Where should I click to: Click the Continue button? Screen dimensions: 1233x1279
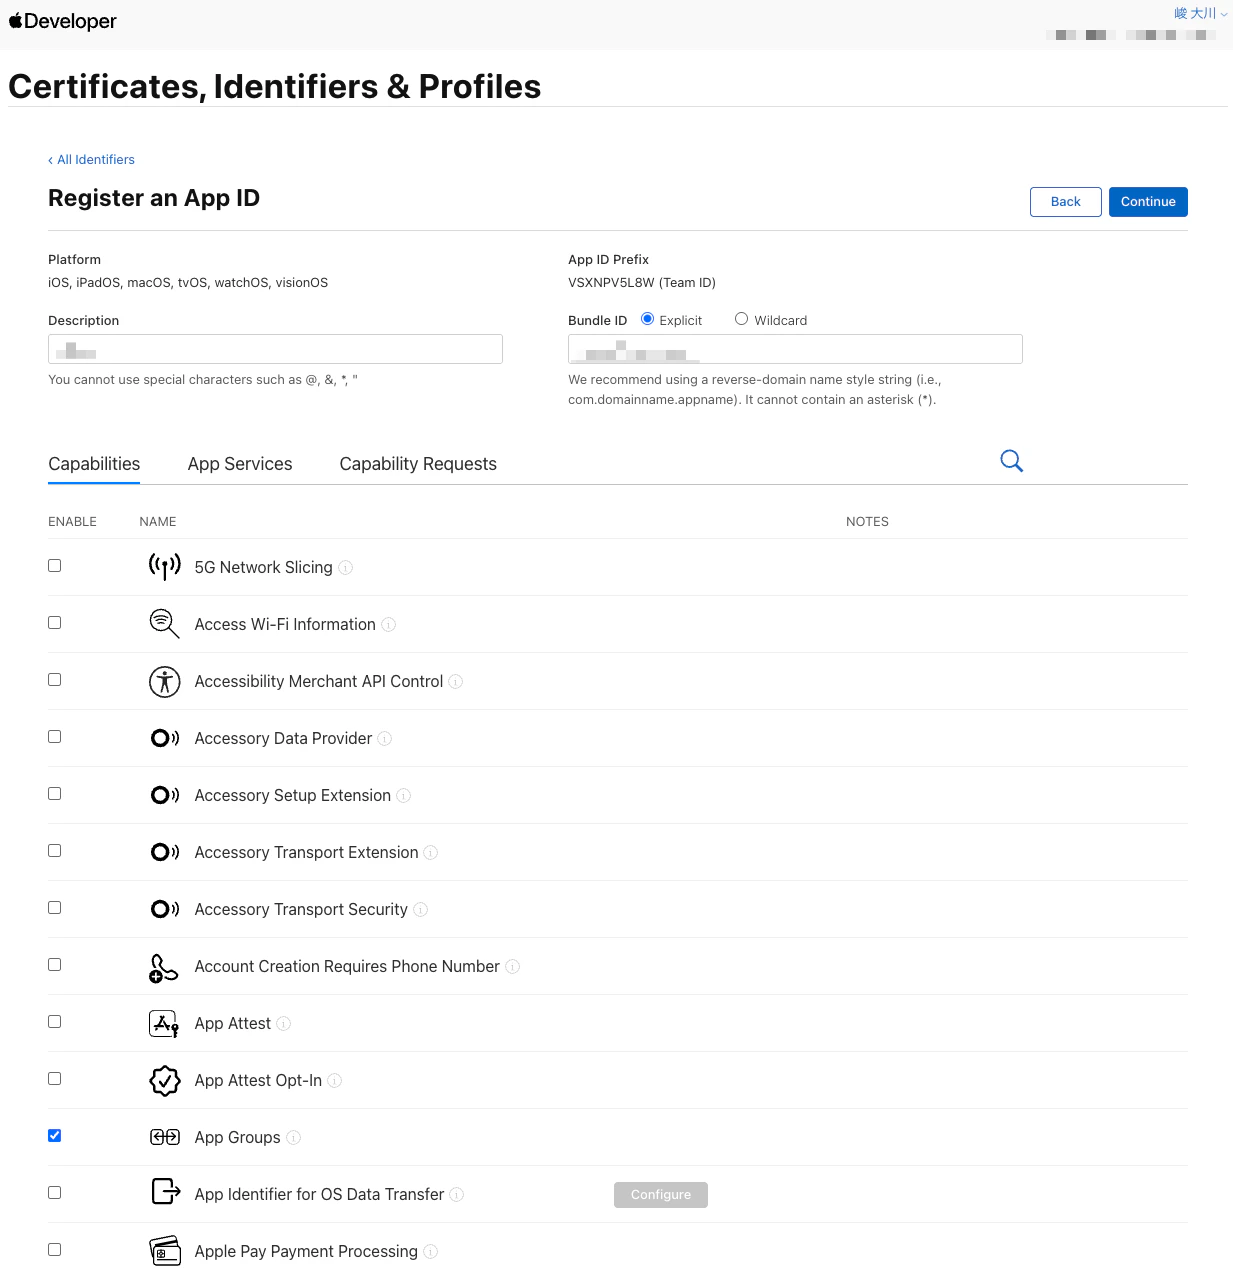click(1148, 202)
